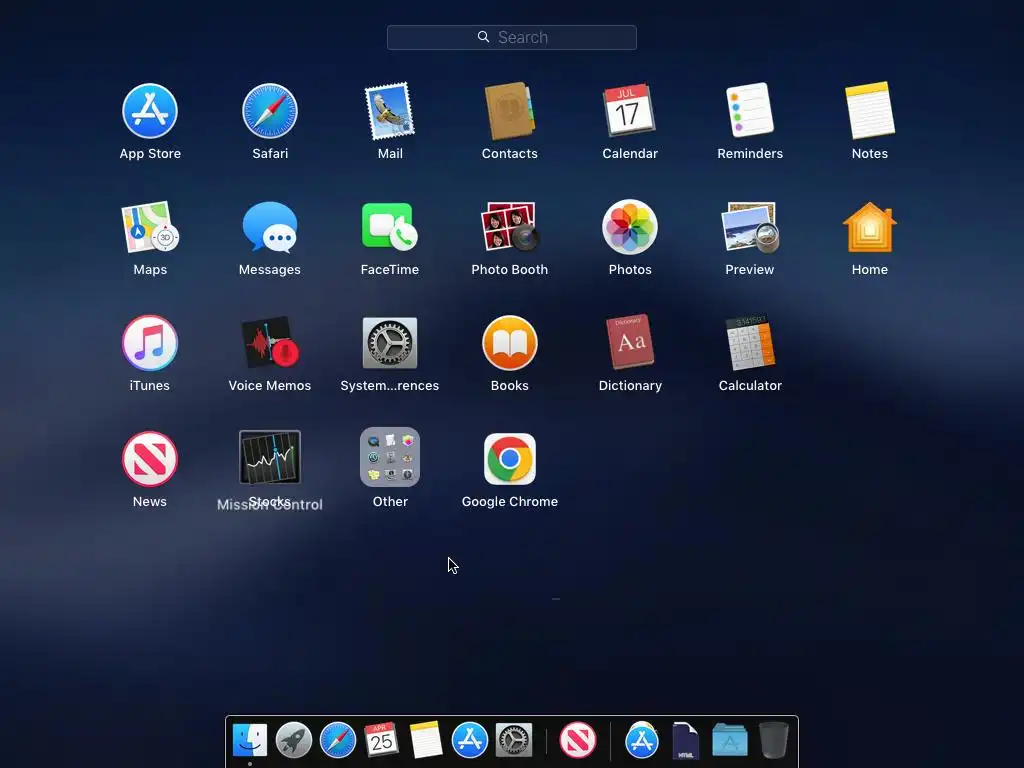The image size is (1024, 768).
Task: Open System Preferences gear in the Dock
Action: click(x=514, y=740)
